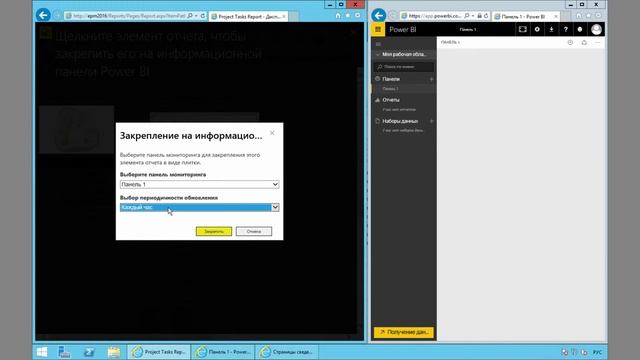Switch to Панель 1 - Power... taskbar window

tap(223, 352)
